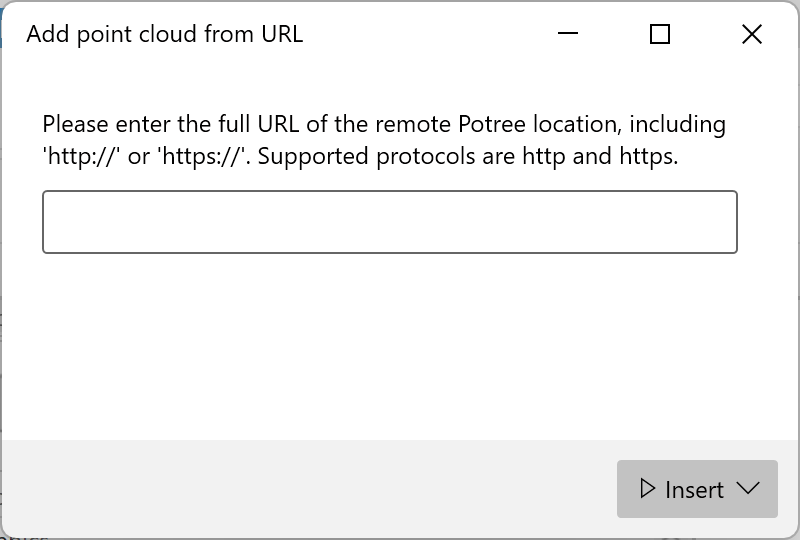Select the square maximize icon in title bar
800x540 pixels.
(x=660, y=34)
